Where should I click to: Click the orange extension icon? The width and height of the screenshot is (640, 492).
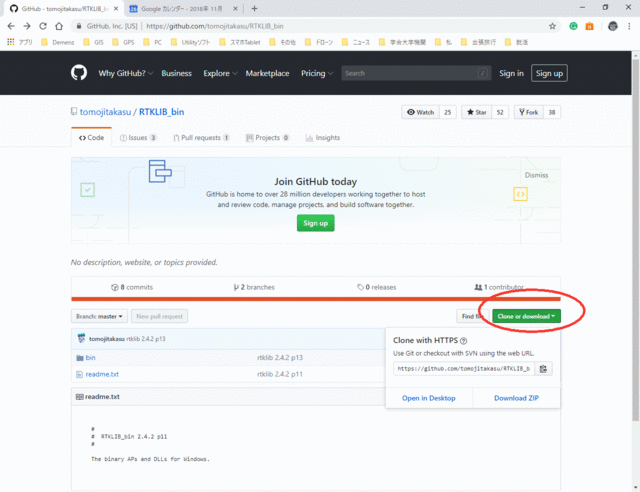pyautogui.click(x=589, y=26)
